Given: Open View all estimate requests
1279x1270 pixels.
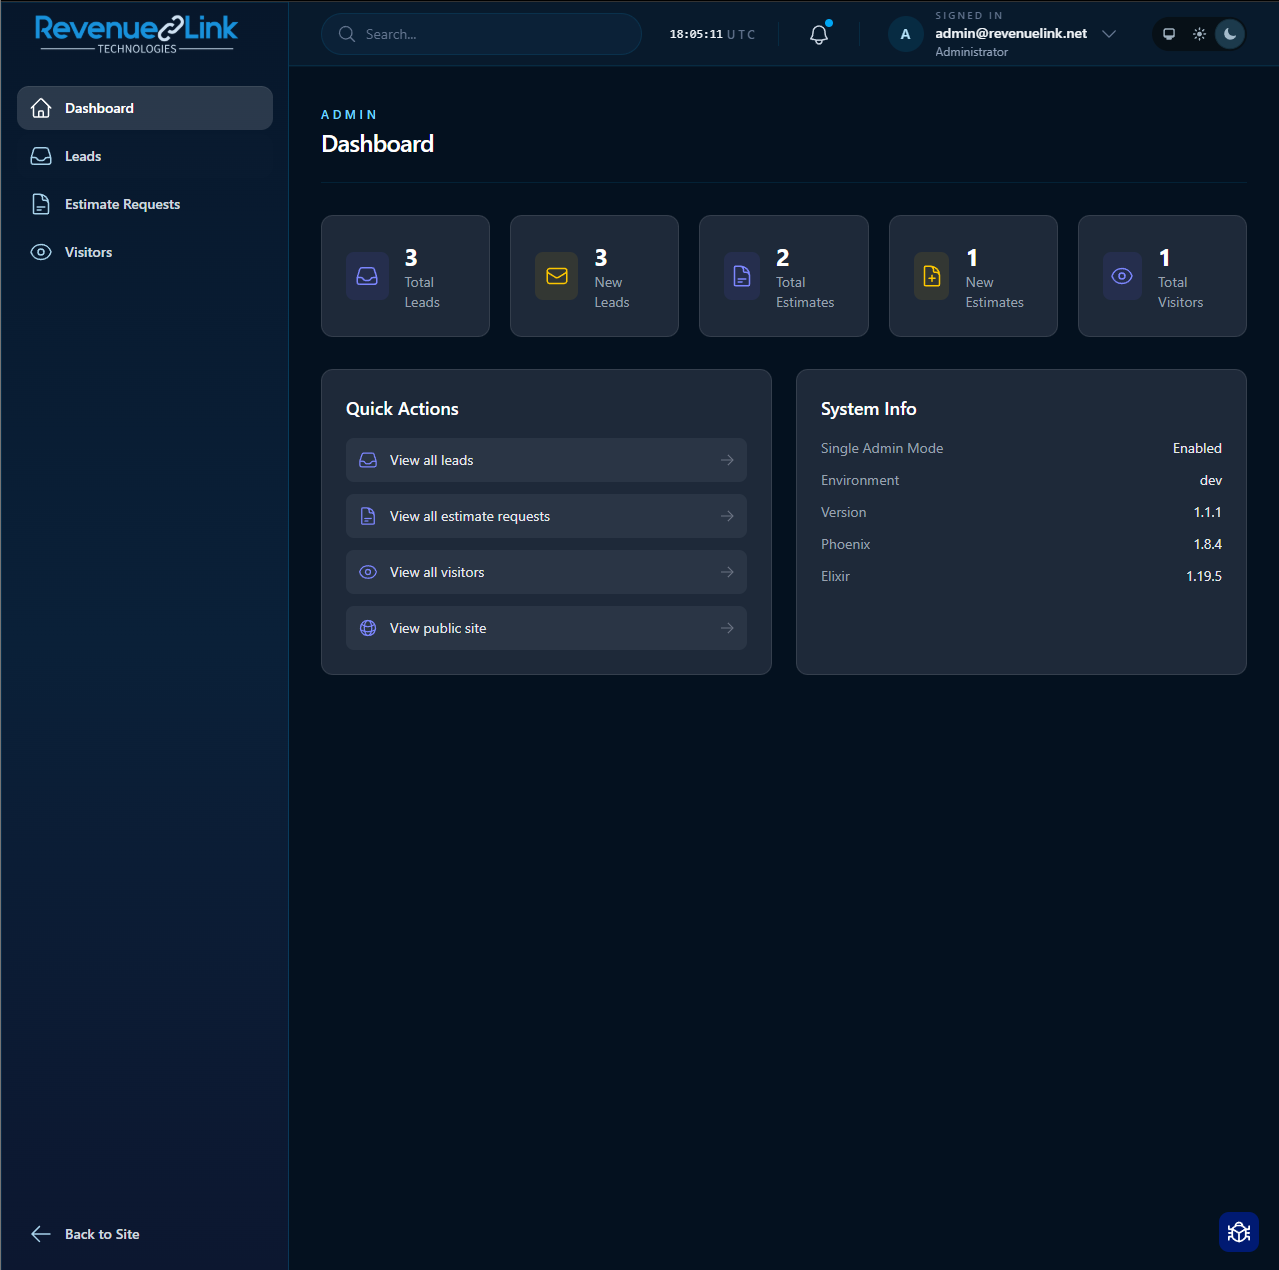Looking at the screenshot, I should [546, 516].
